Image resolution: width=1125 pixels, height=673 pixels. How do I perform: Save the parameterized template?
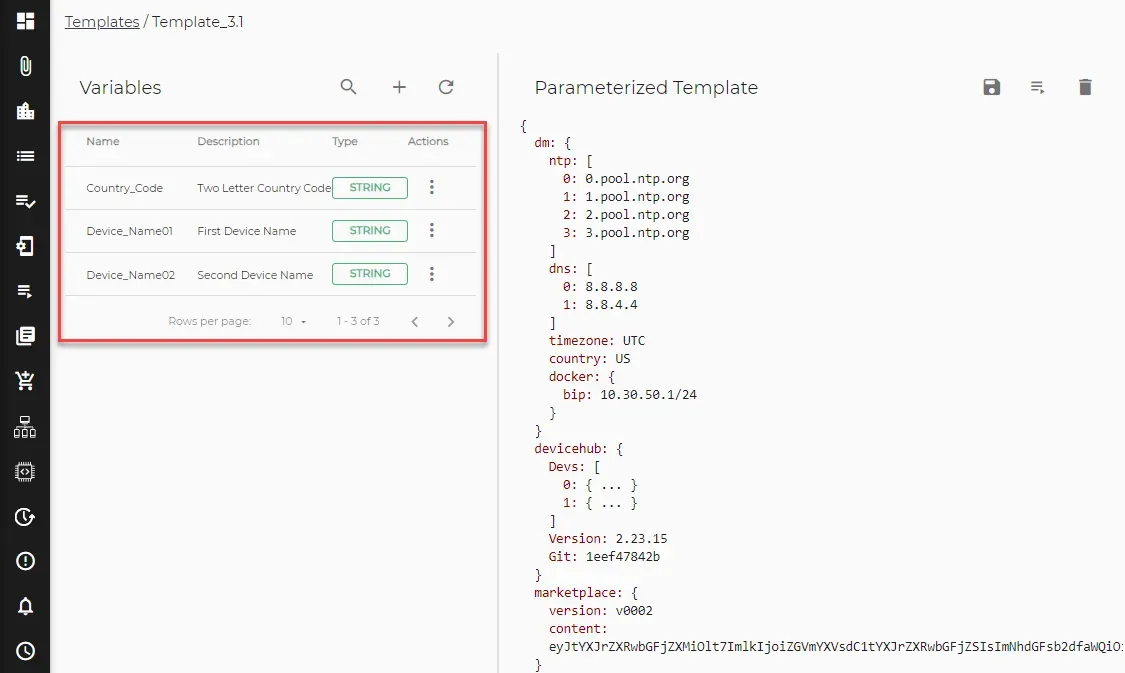(992, 87)
